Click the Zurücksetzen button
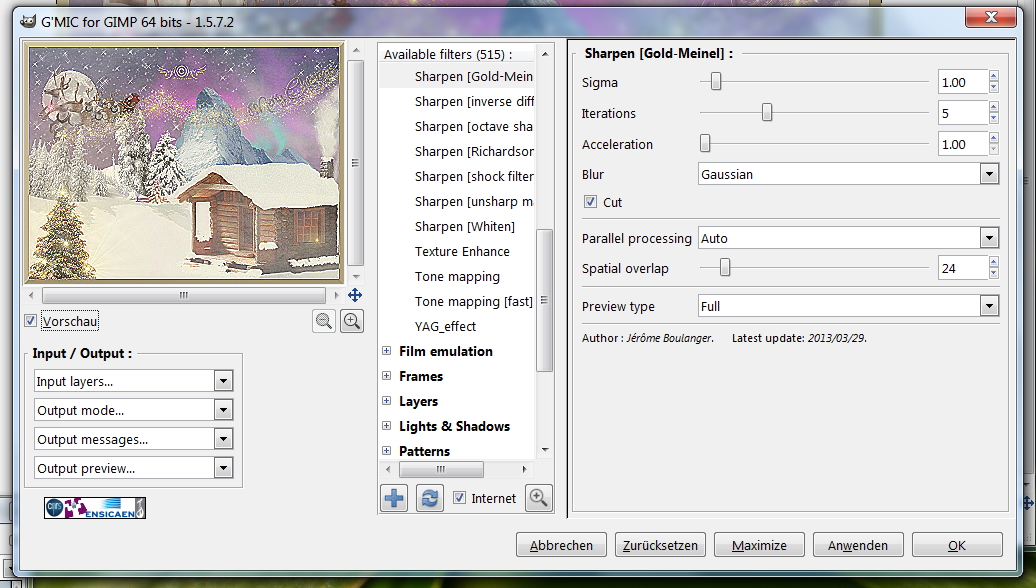The width and height of the screenshot is (1036, 588). click(660, 545)
